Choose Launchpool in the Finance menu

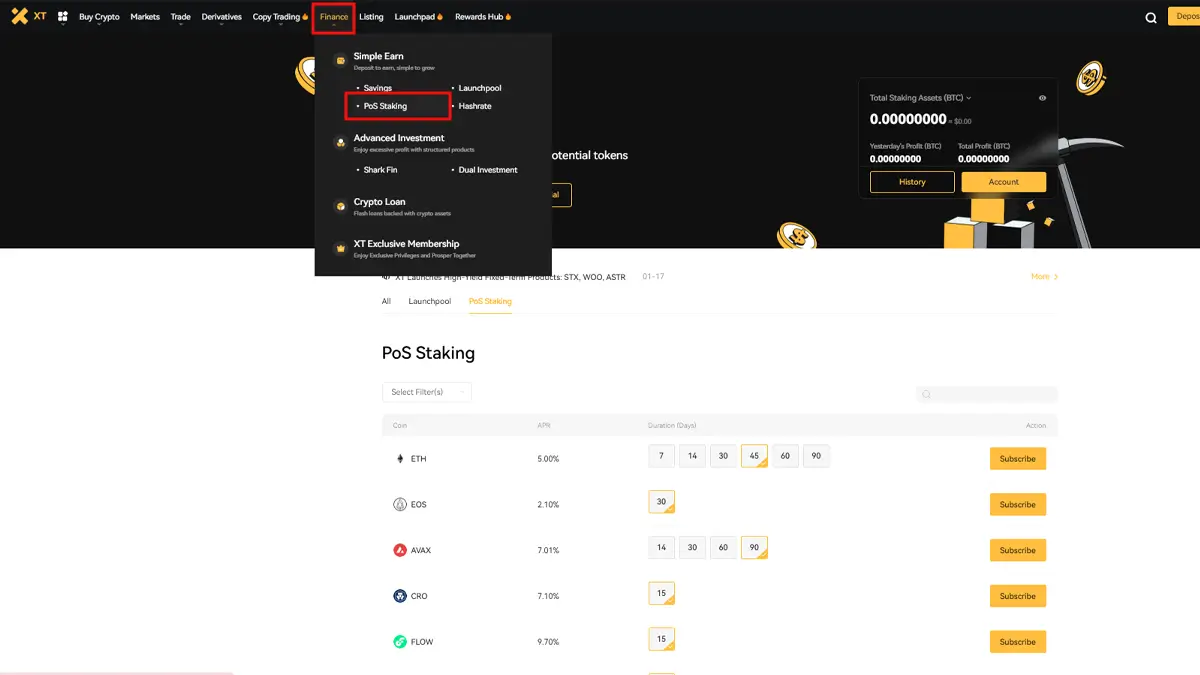pos(480,88)
